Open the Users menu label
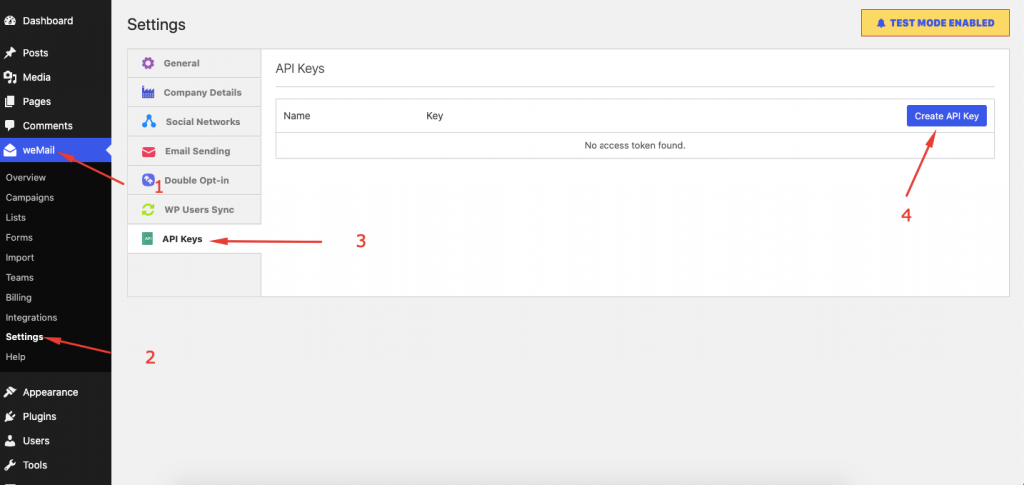 (36, 441)
